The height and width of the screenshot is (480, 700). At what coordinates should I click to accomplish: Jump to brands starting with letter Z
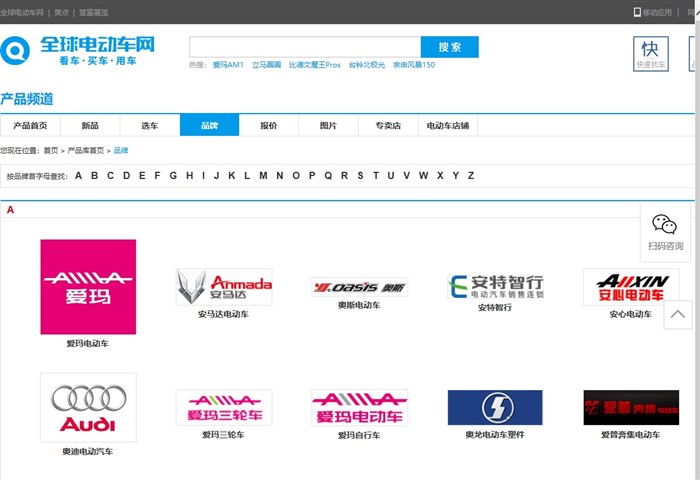tap(471, 175)
